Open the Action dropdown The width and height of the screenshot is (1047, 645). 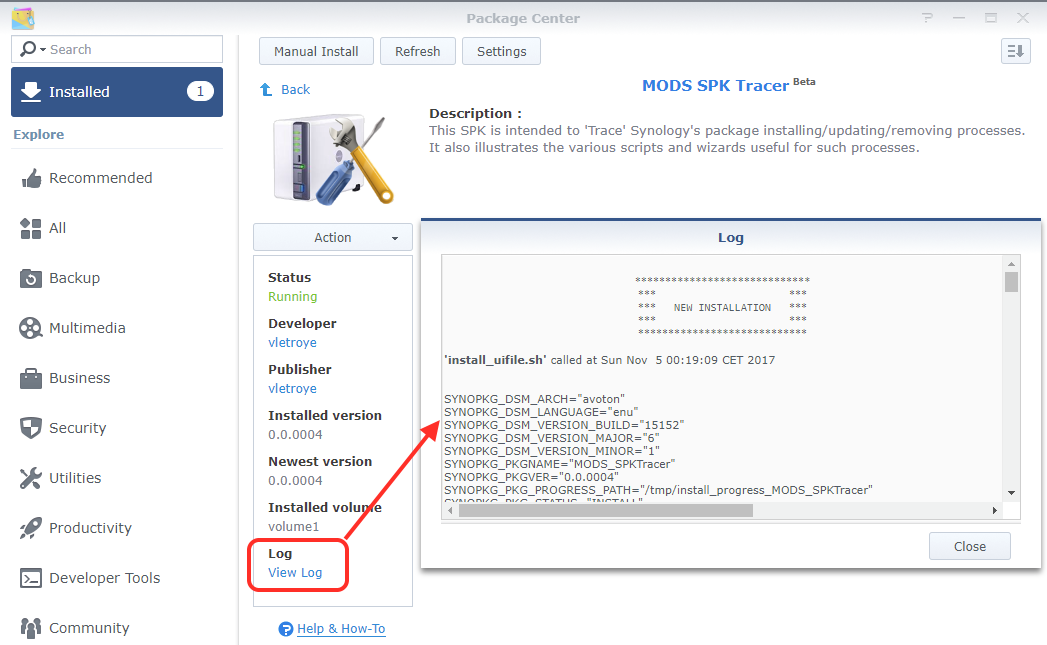(333, 238)
